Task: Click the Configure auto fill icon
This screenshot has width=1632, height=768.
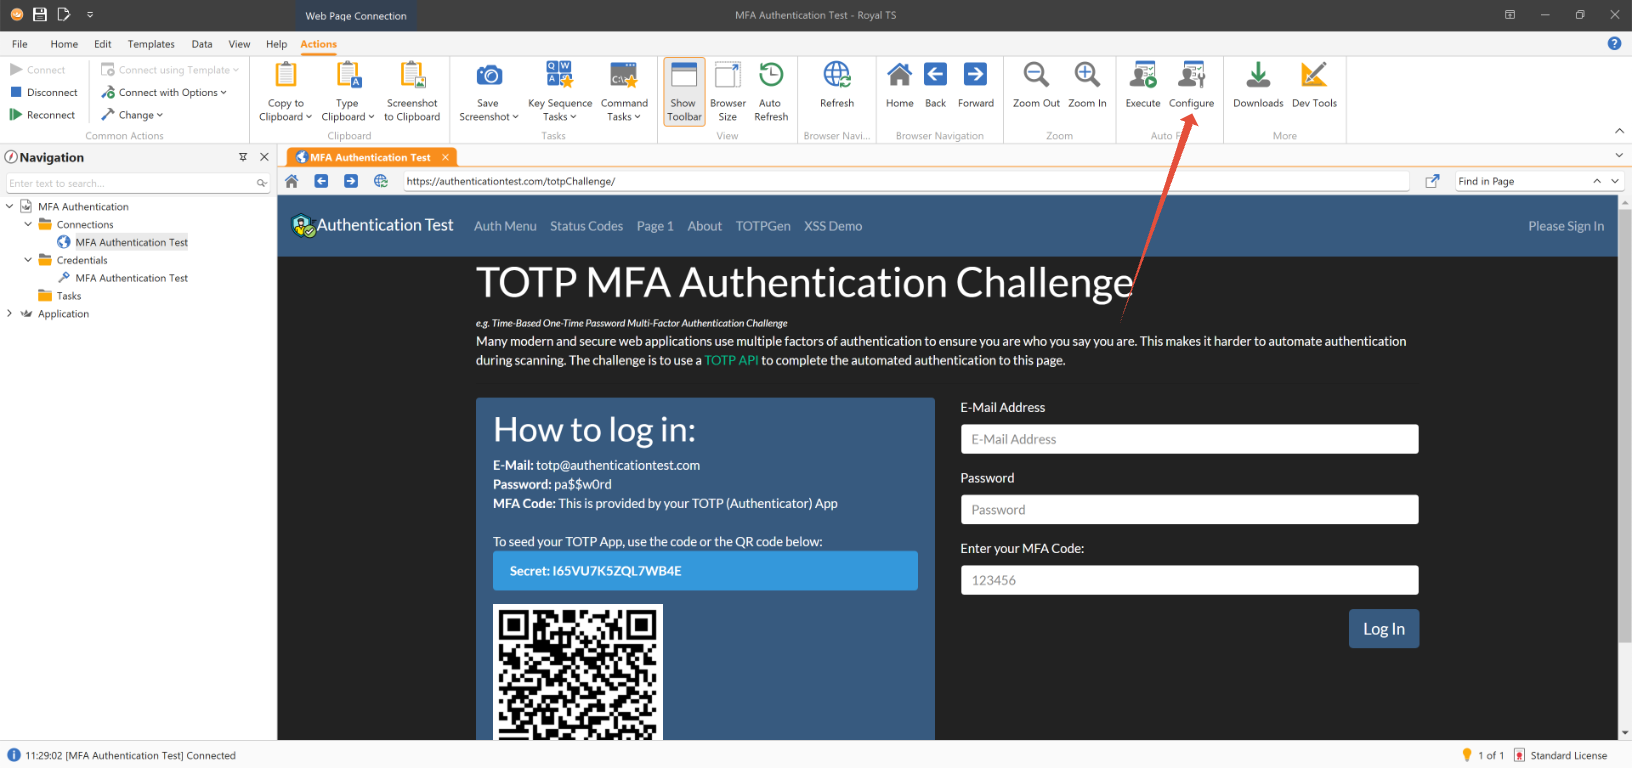Action: pos(1192,75)
